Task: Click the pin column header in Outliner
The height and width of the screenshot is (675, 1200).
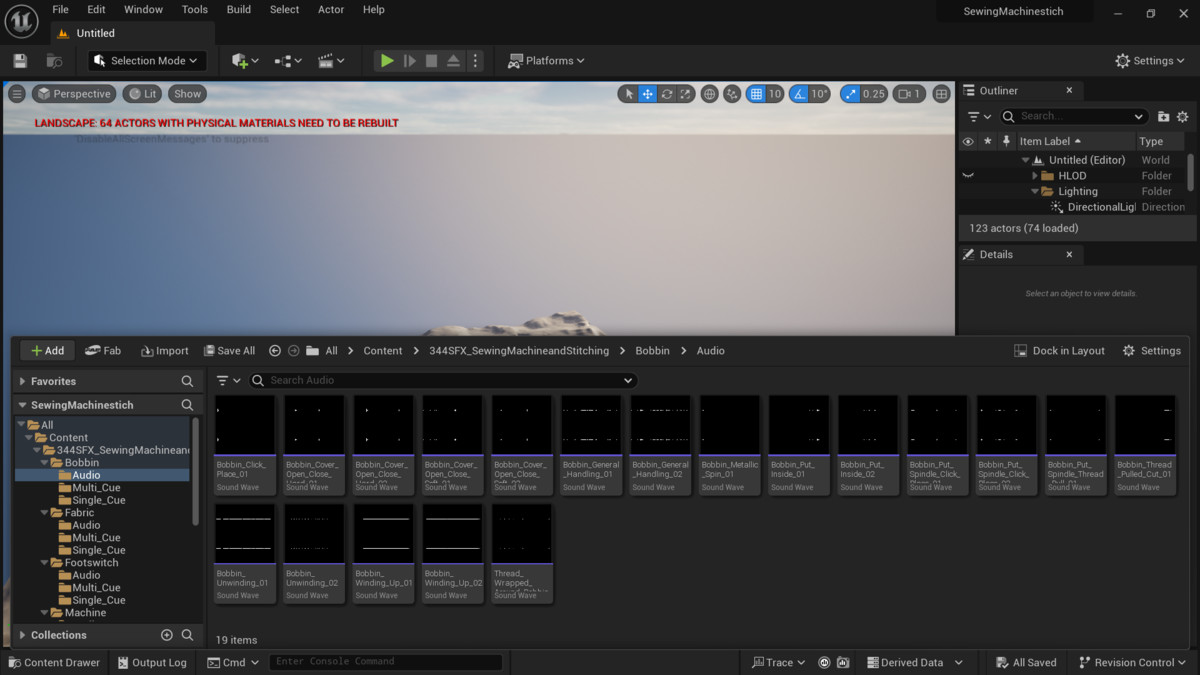Action: [1007, 142]
